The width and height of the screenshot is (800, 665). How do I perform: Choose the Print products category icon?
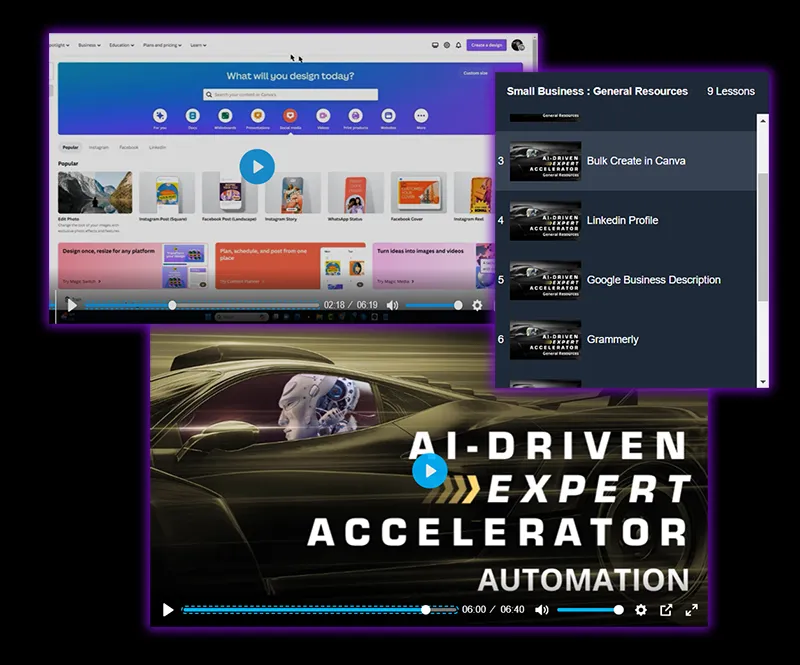pyautogui.click(x=356, y=116)
